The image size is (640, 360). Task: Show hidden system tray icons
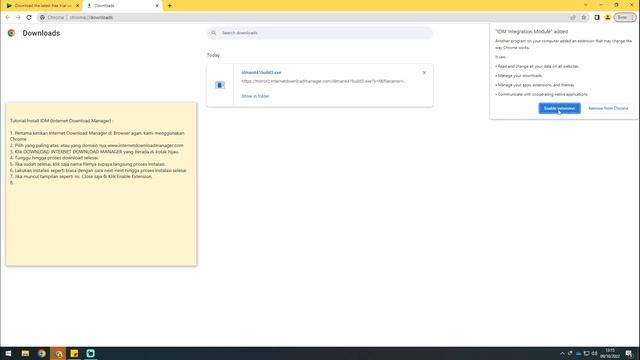tap(562, 353)
